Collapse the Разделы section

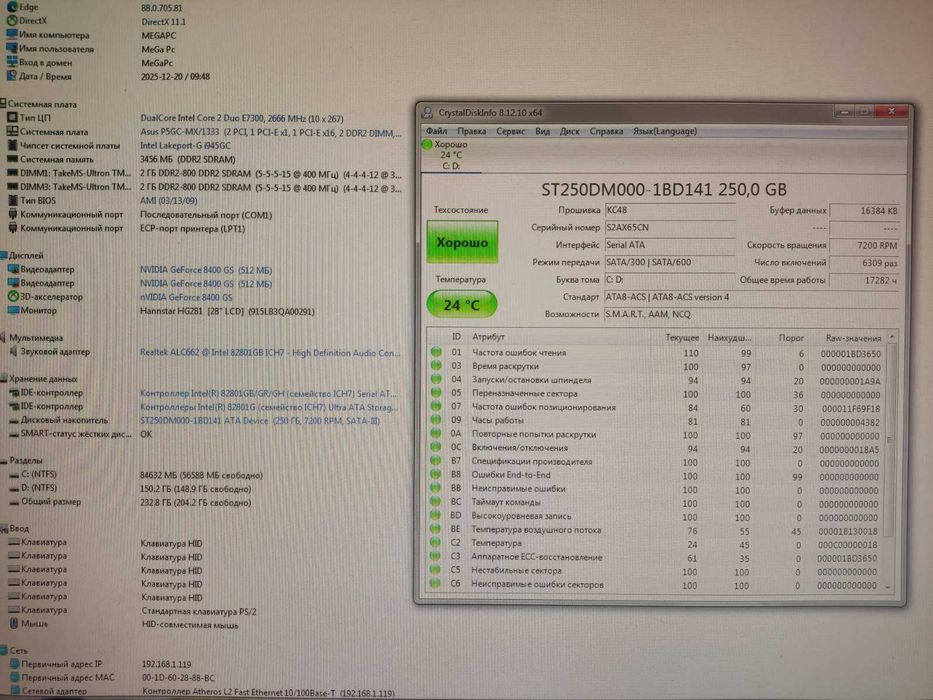click(x=4, y=460)
